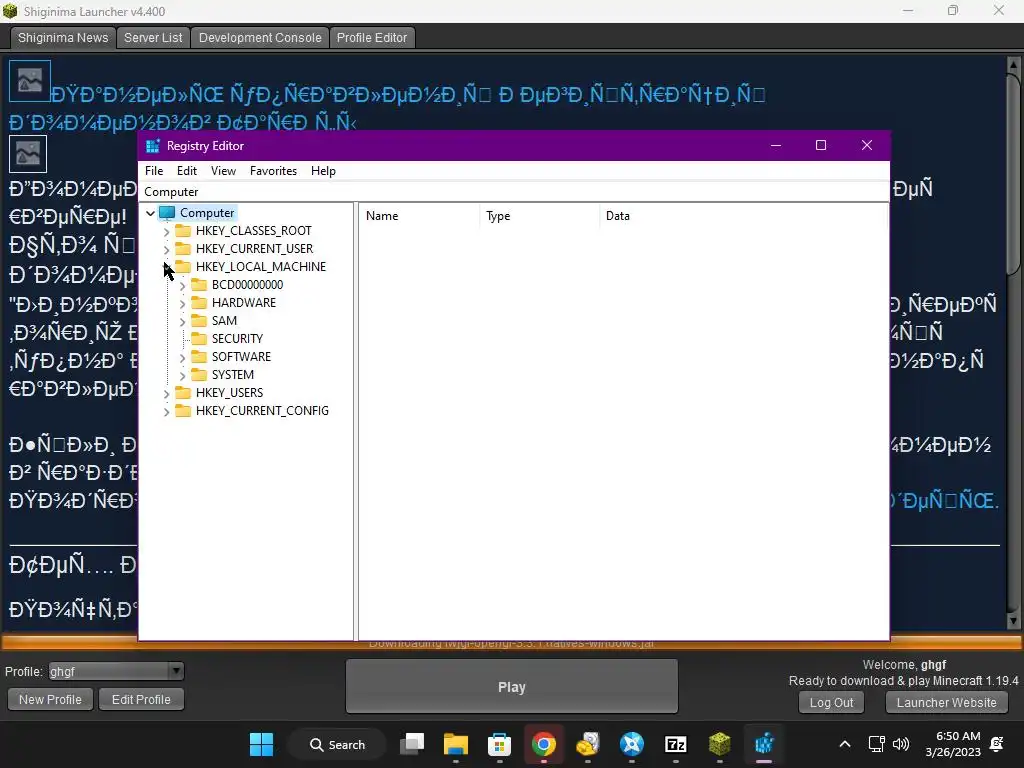Click first broken image in launcher news
Viewport: 1024px width, 768px height.
tap(29, 81)
